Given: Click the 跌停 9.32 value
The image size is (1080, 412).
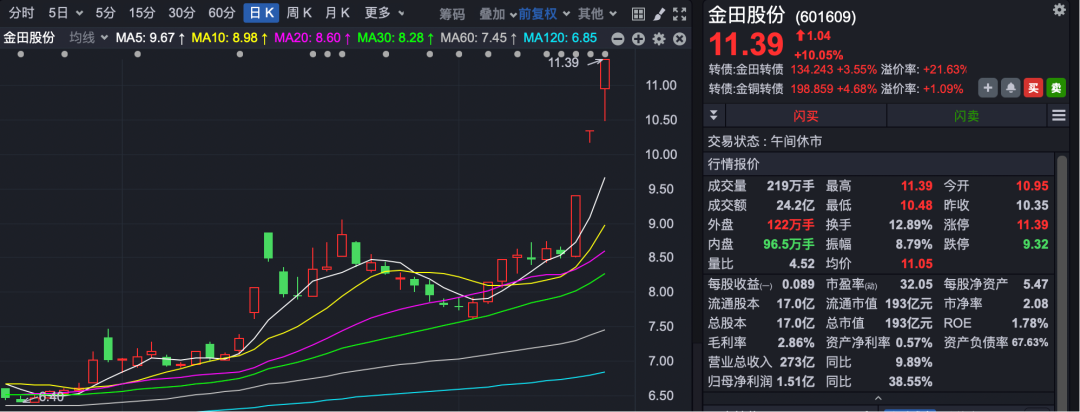Looking at the screenshot, I should [1035, 244].
